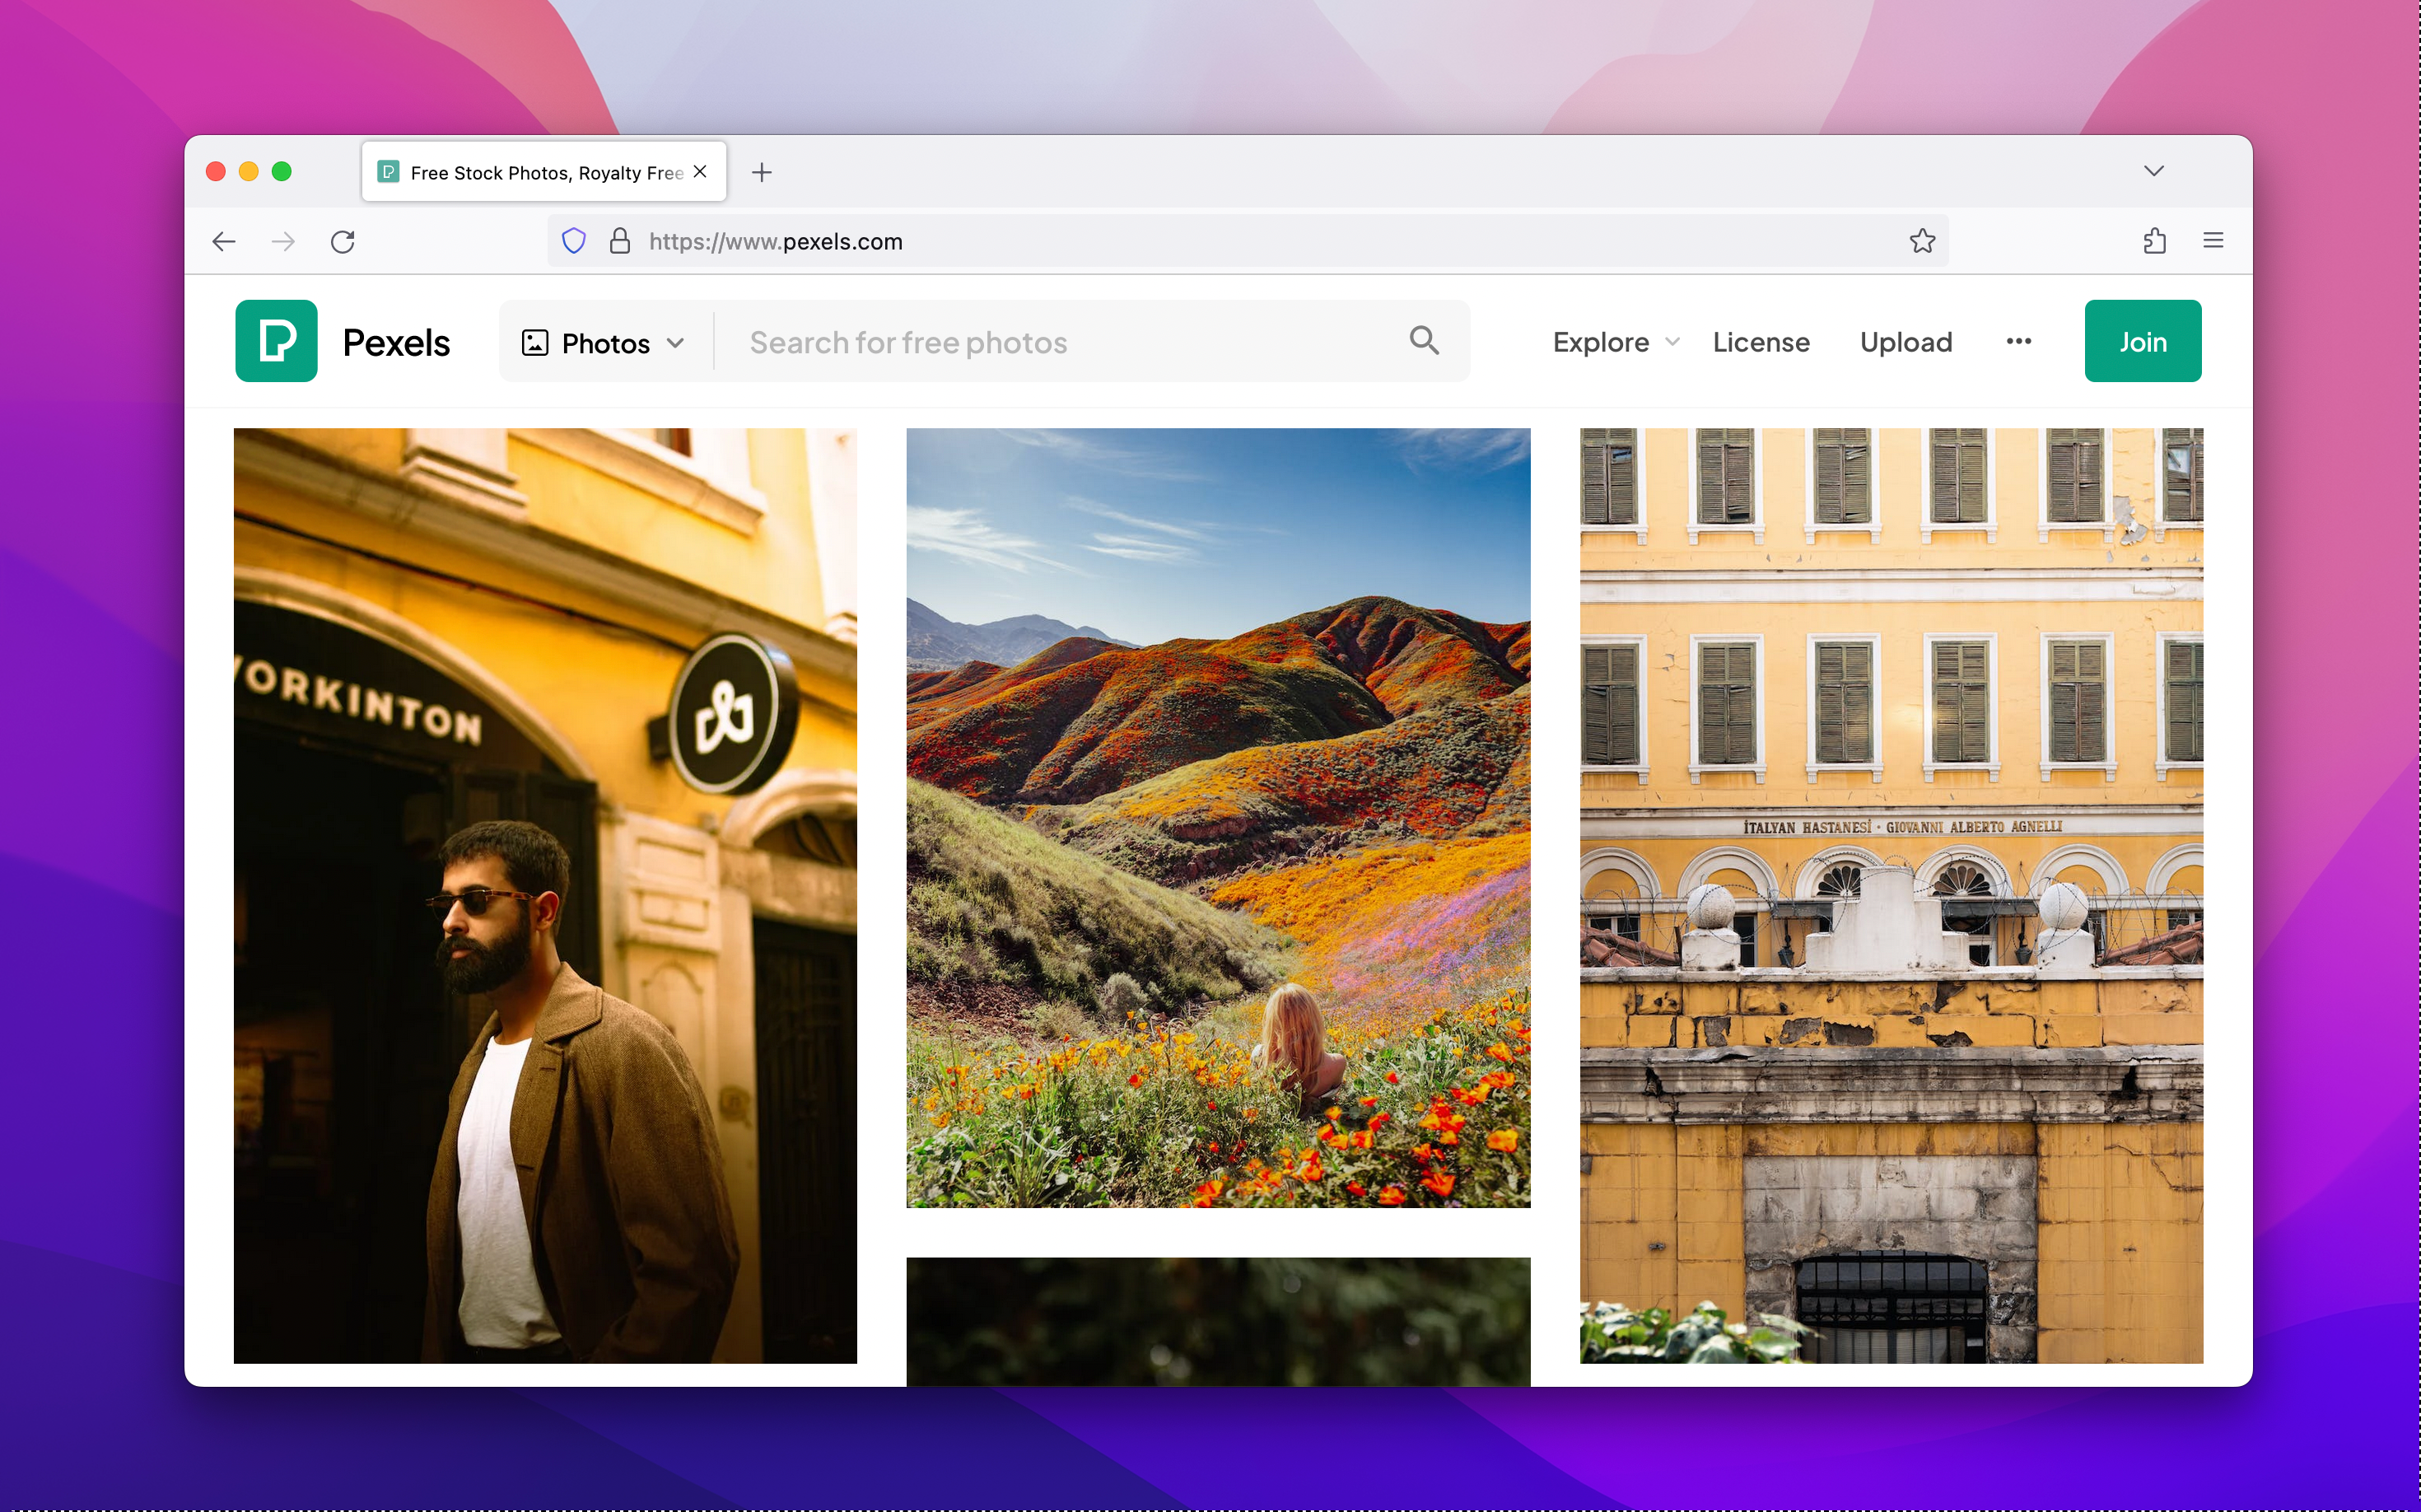This screenshot has height=1512, width=2421.
Task: Reload the Pexels page
Action: 344,241
